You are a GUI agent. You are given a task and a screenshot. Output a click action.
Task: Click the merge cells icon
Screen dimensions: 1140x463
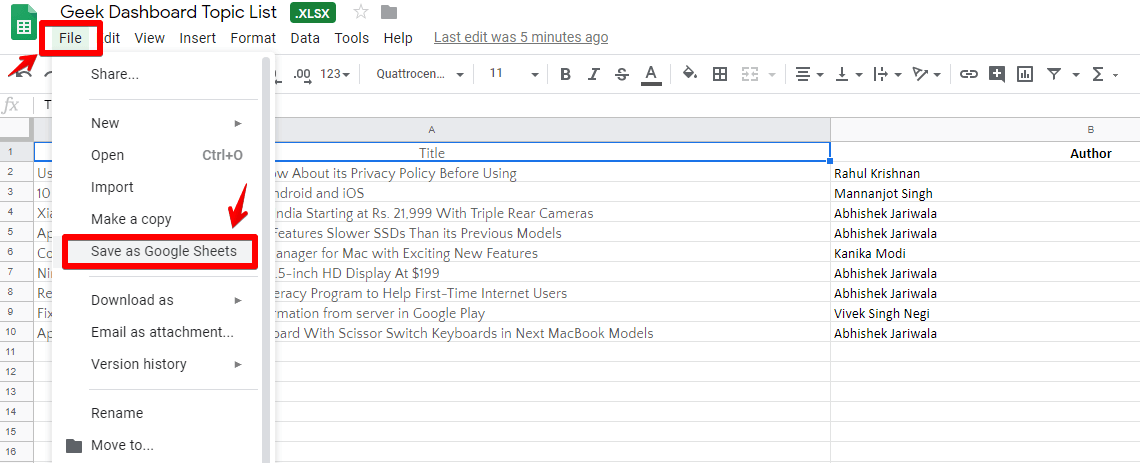pyautogui.click(x=750, y=74)
